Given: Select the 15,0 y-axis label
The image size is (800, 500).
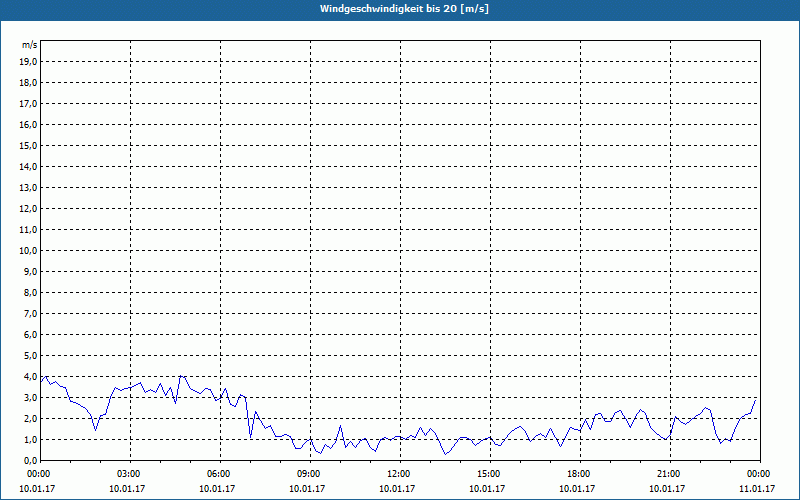Looking at the screenshot, I should [x=29, y=145].
